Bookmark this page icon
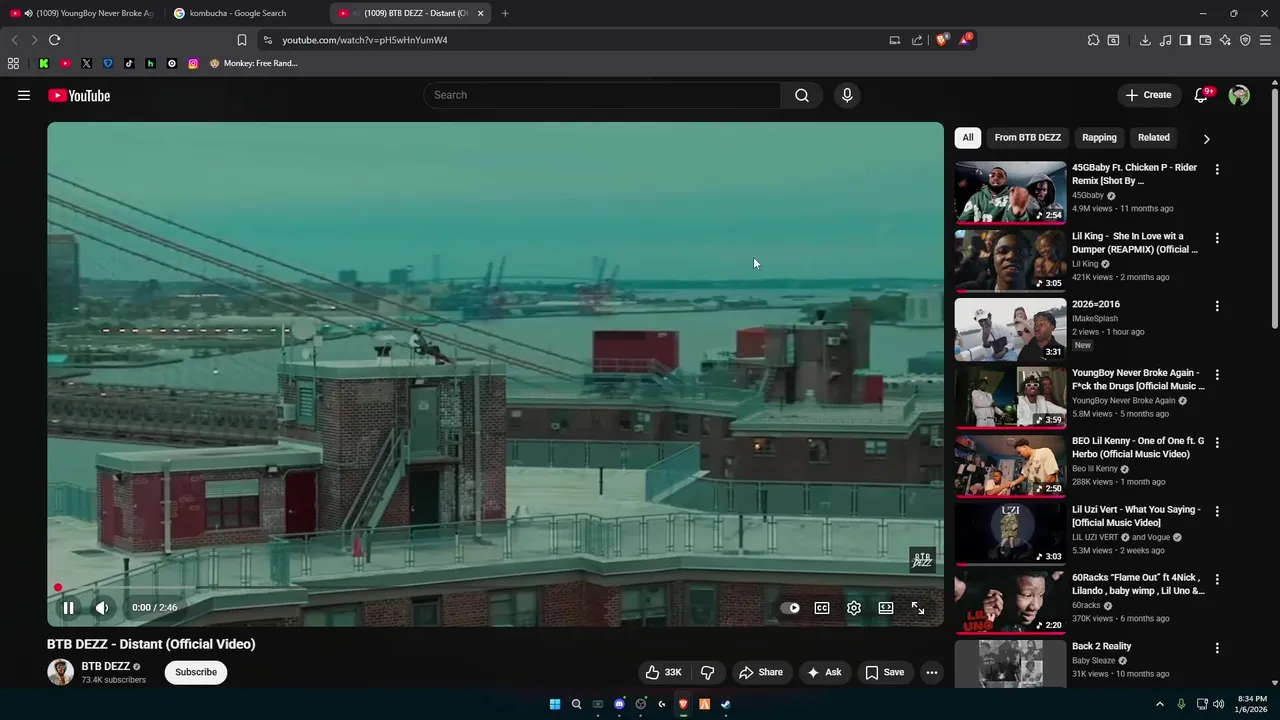 pyautogui.click(x=242, y=40)
